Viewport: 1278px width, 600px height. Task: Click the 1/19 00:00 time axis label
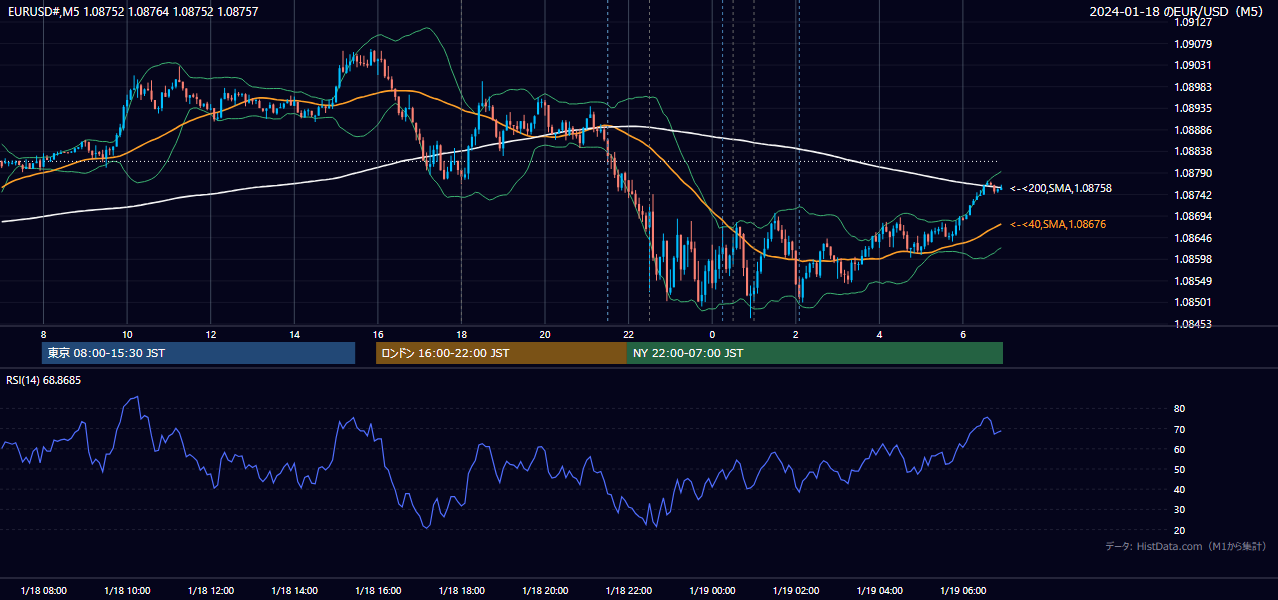pos(712,591)
